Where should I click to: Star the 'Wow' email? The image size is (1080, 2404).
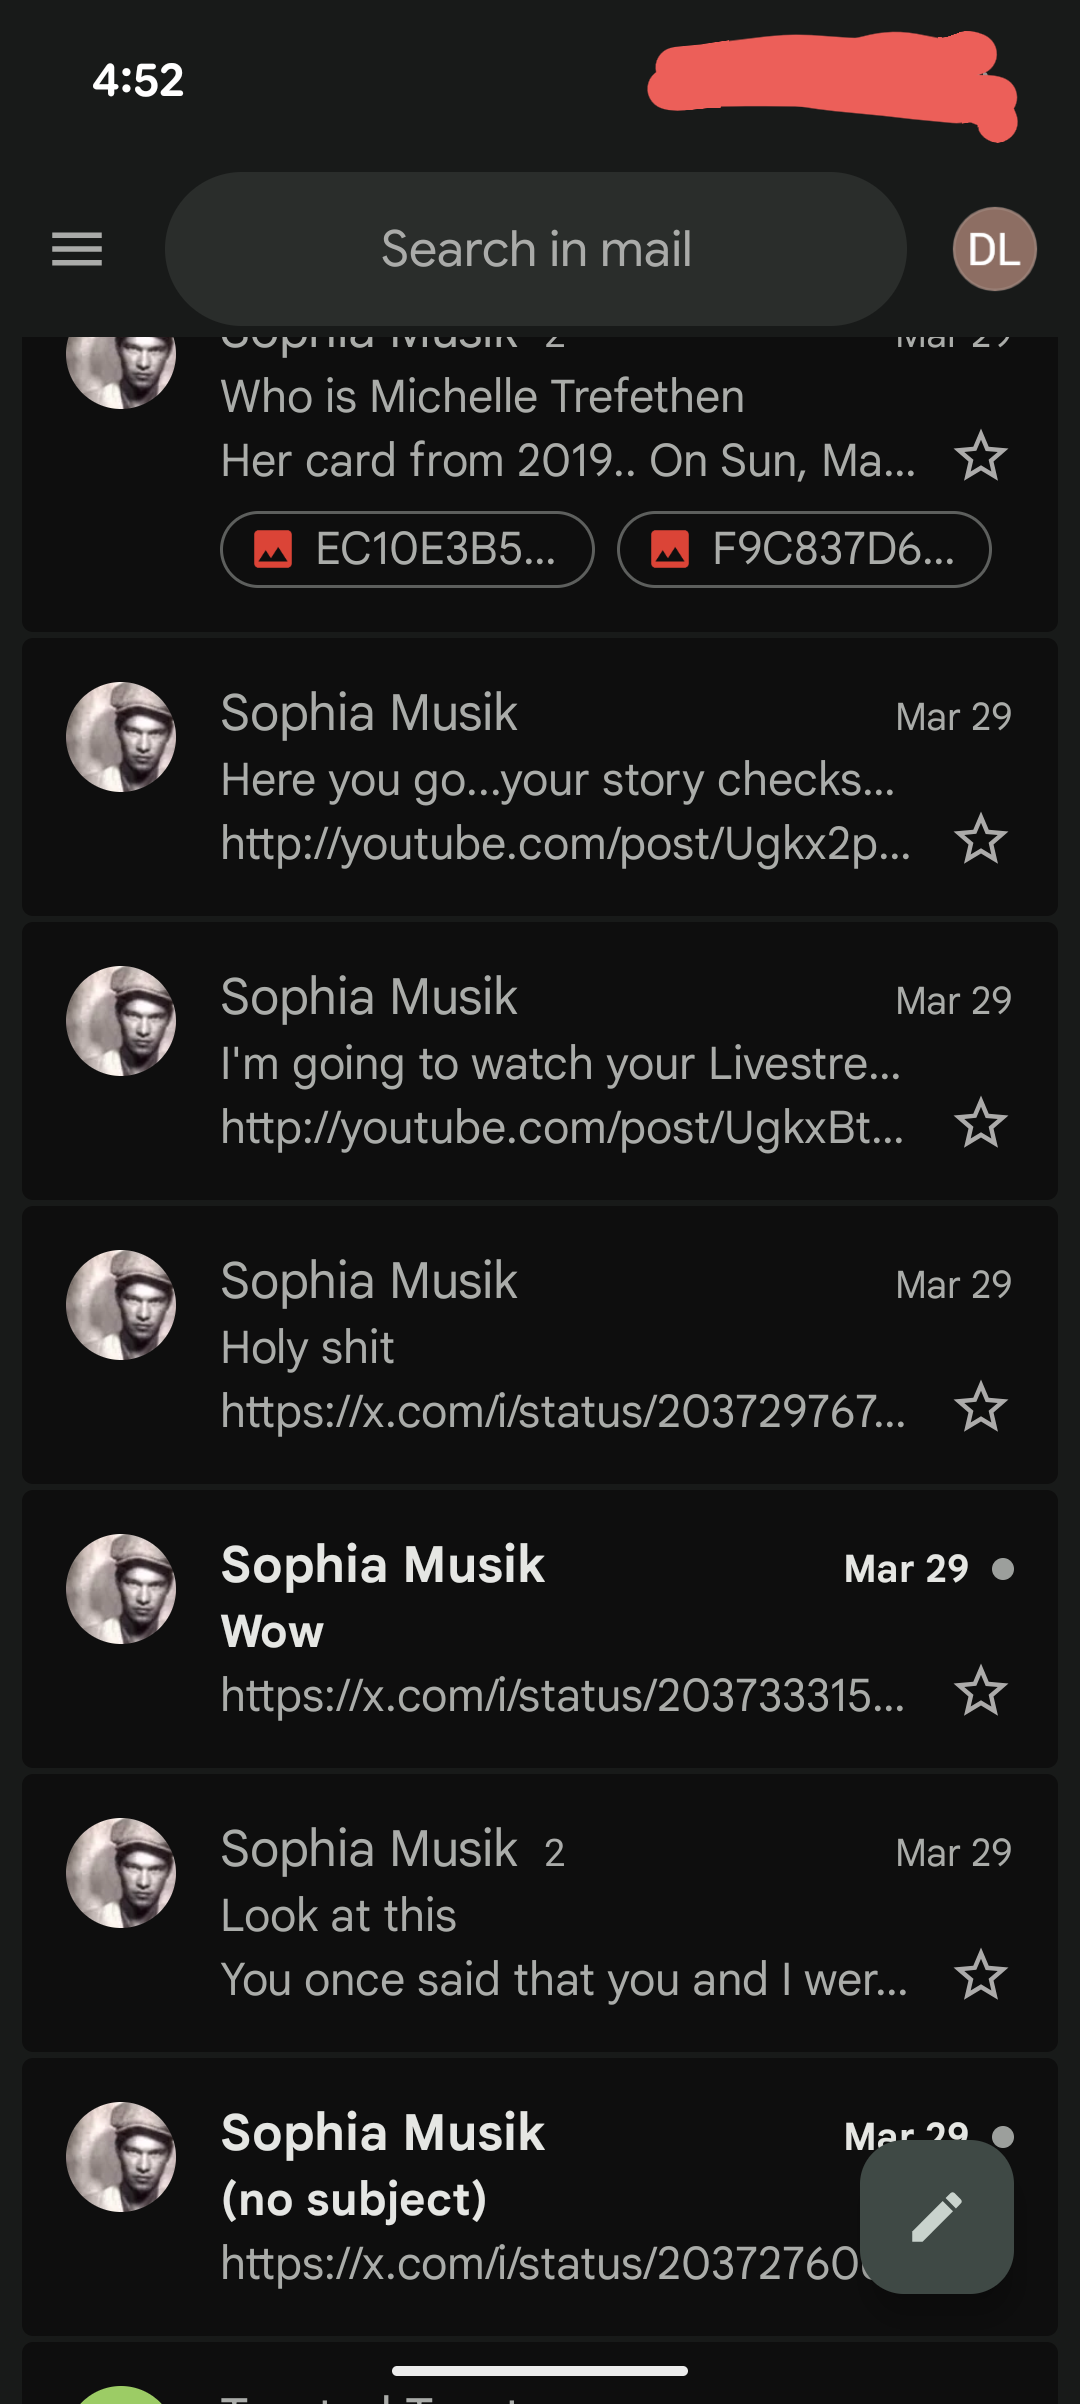pyautogui.click(x=980, y=1692)
